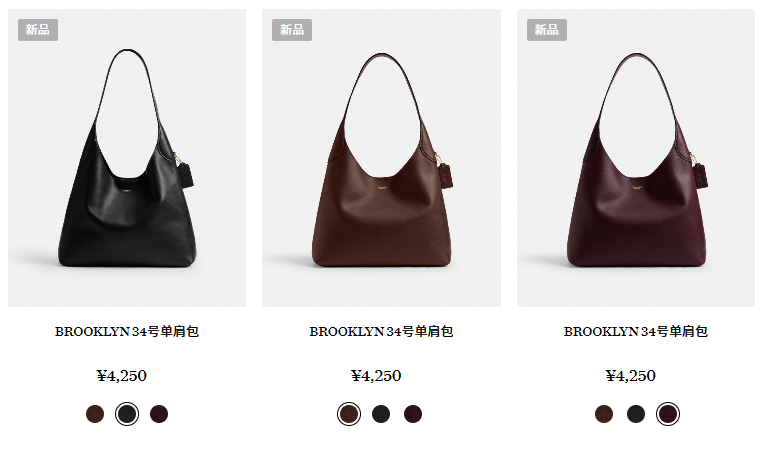Click the ¥4,250 price under the burgundy bag
The width and height of the screenshot is (765, 454).
coord(631,376)
